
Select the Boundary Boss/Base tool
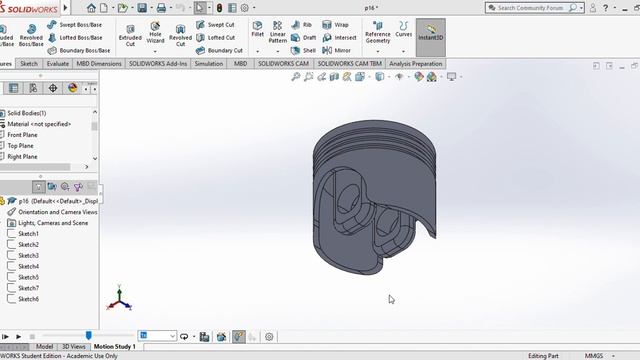pos(79,51)
